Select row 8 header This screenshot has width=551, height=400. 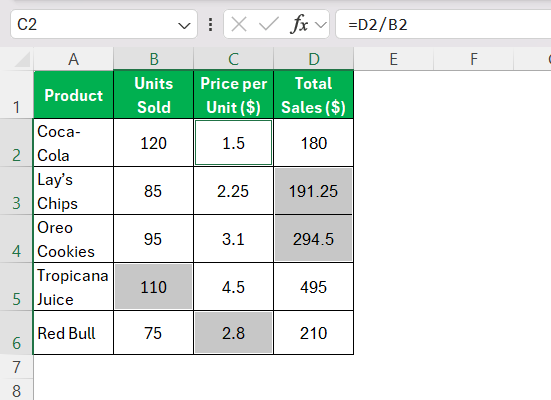17,390
